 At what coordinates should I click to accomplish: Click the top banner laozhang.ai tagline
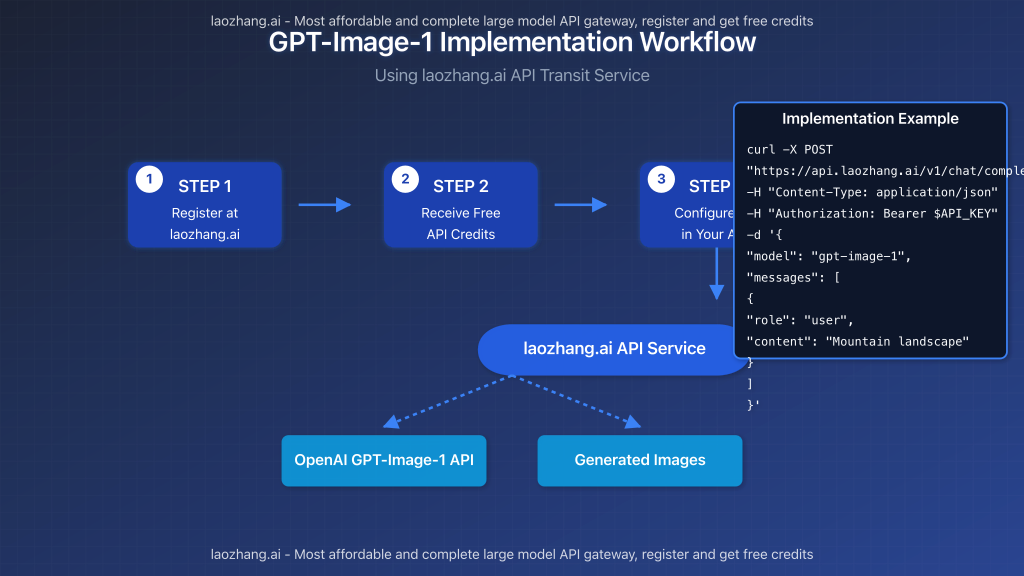coord(512,21)
